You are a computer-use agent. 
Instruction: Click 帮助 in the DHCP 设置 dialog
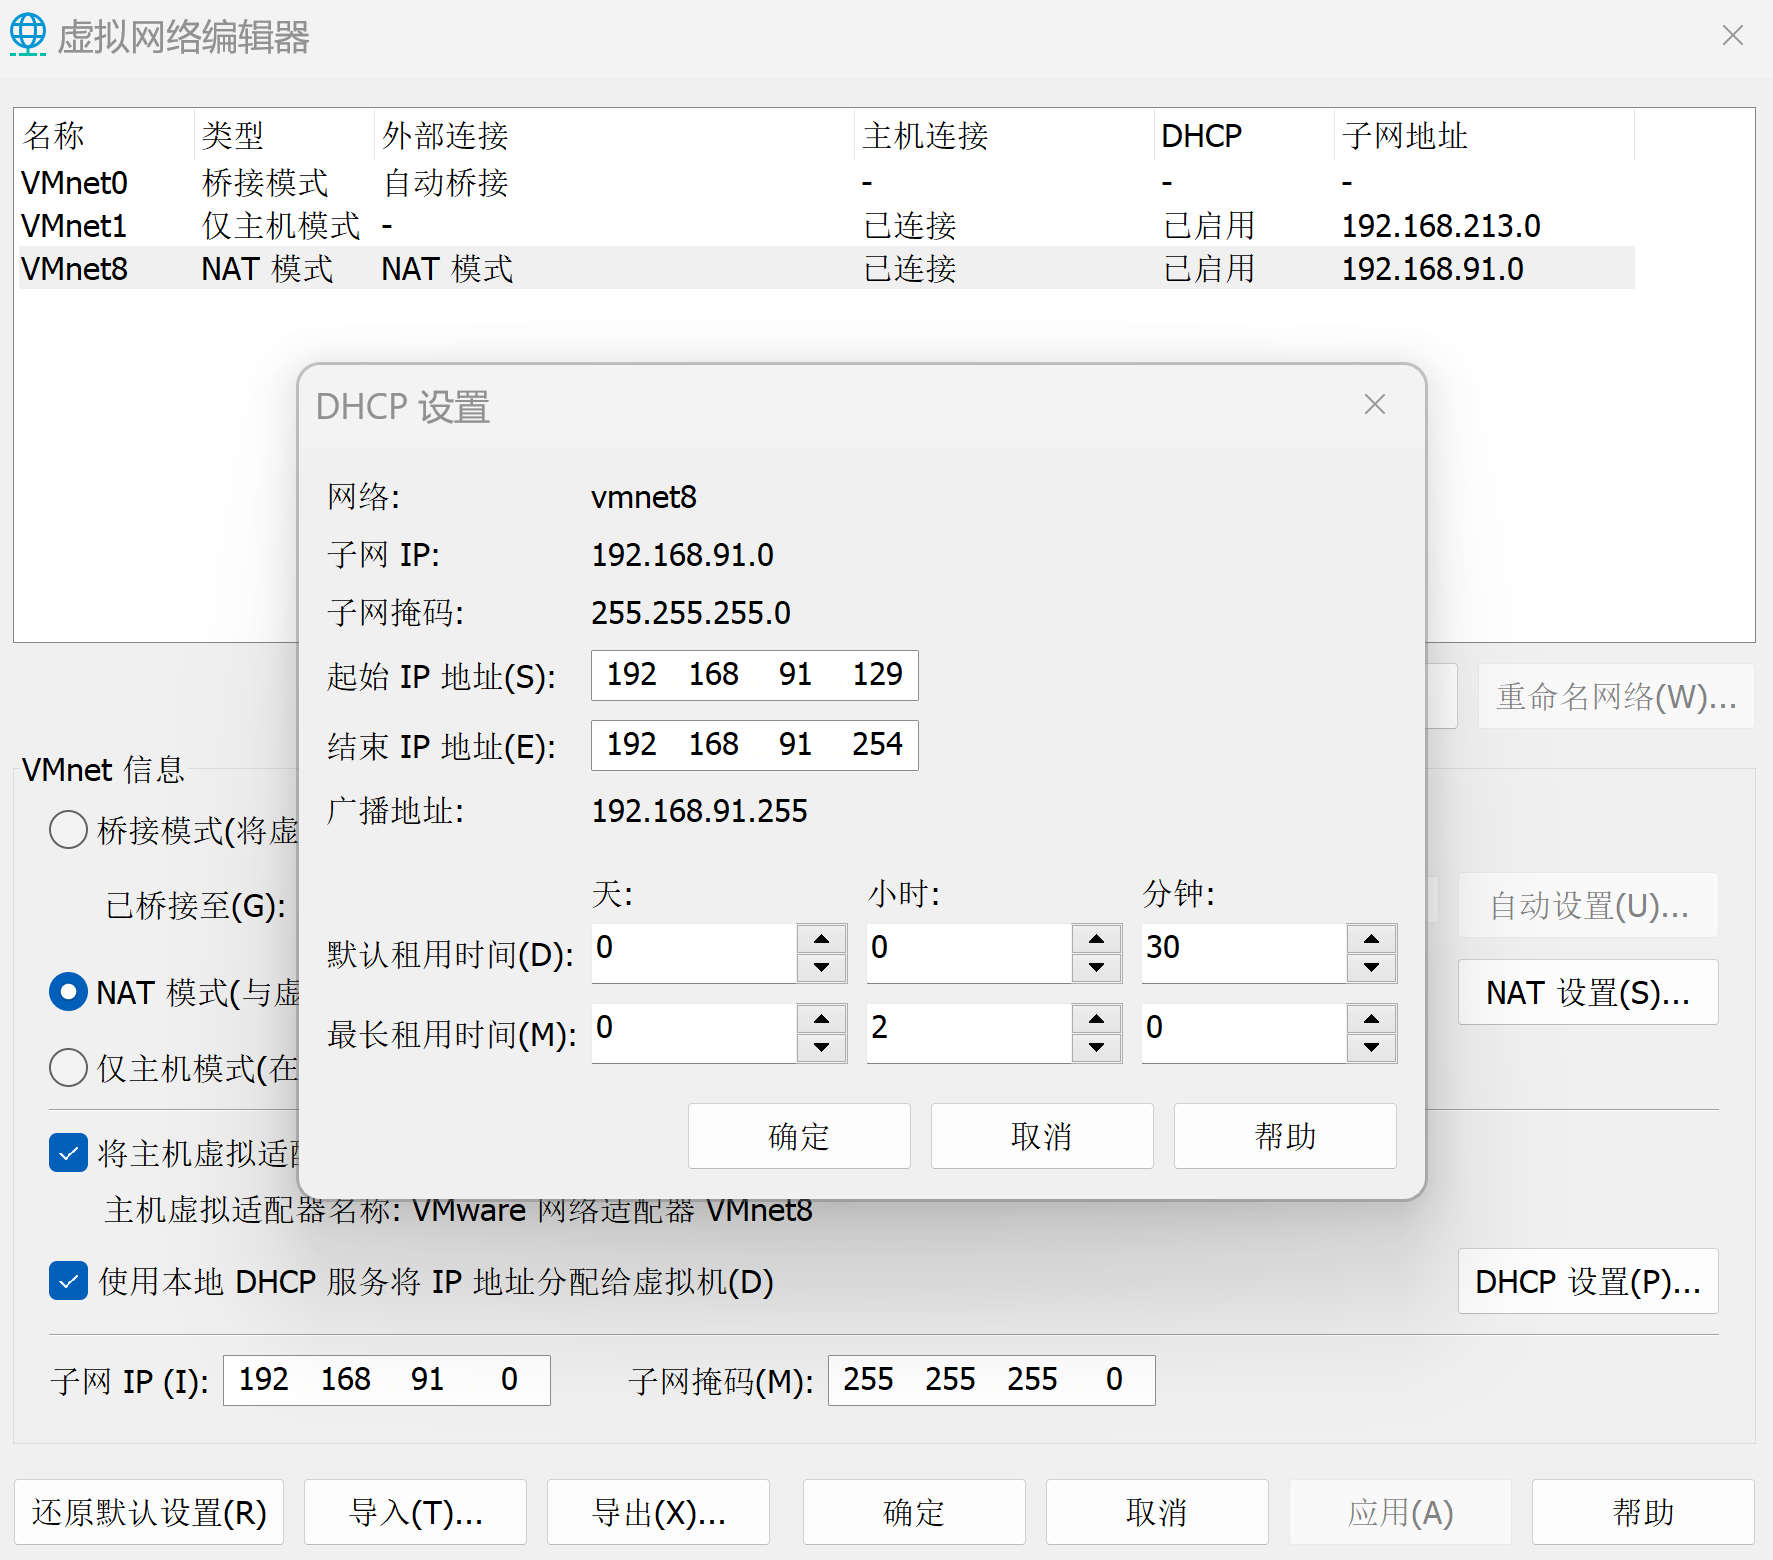click(x=1285, y=1136)
